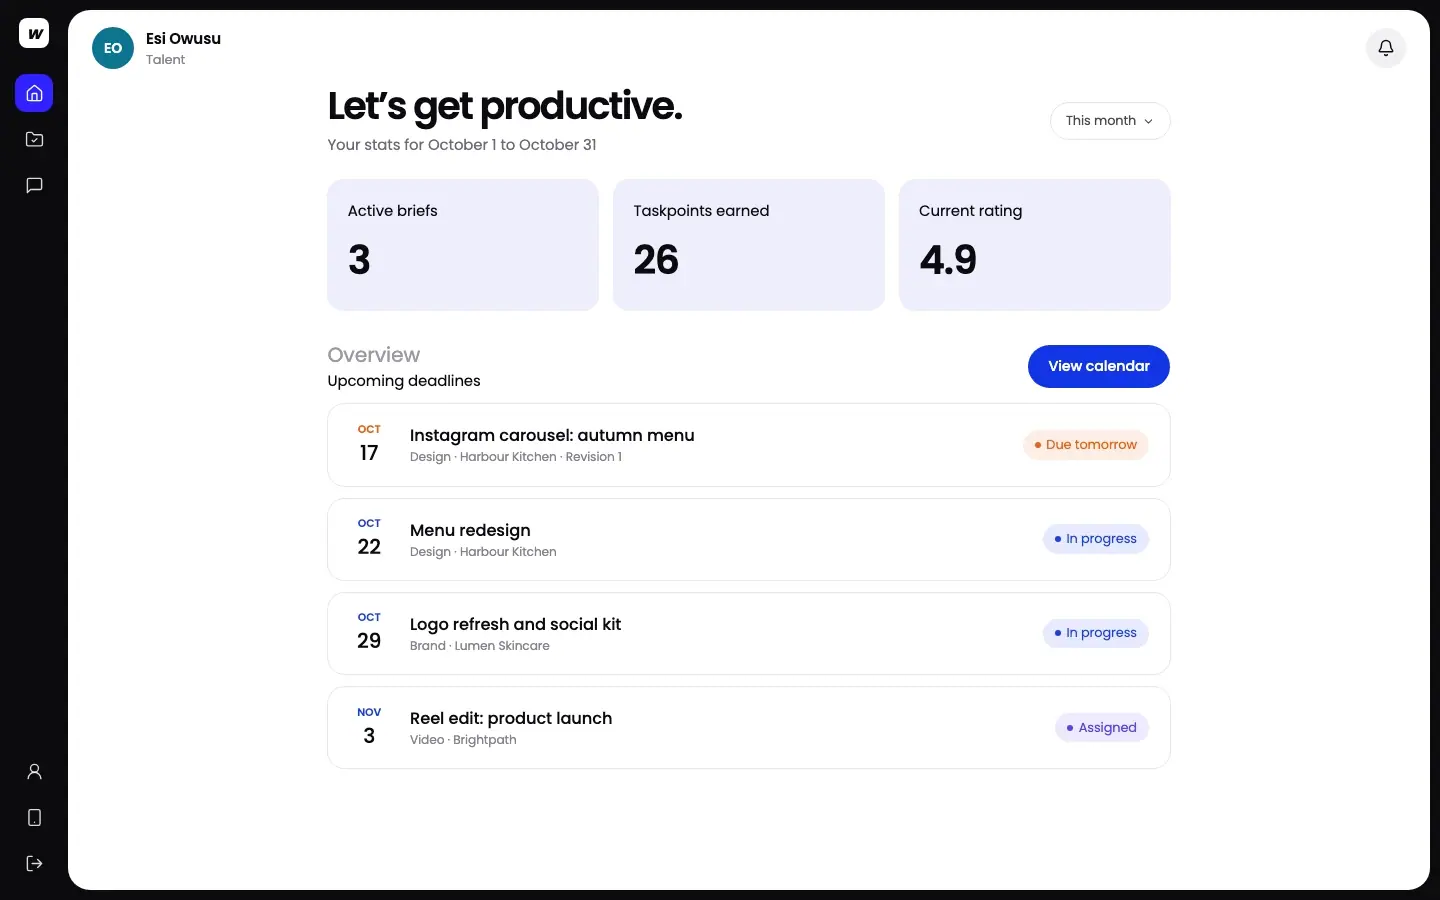The image size is (1440, 900).
Task: Click In progress badge for Menu redesign
Action: point(1096,539)
